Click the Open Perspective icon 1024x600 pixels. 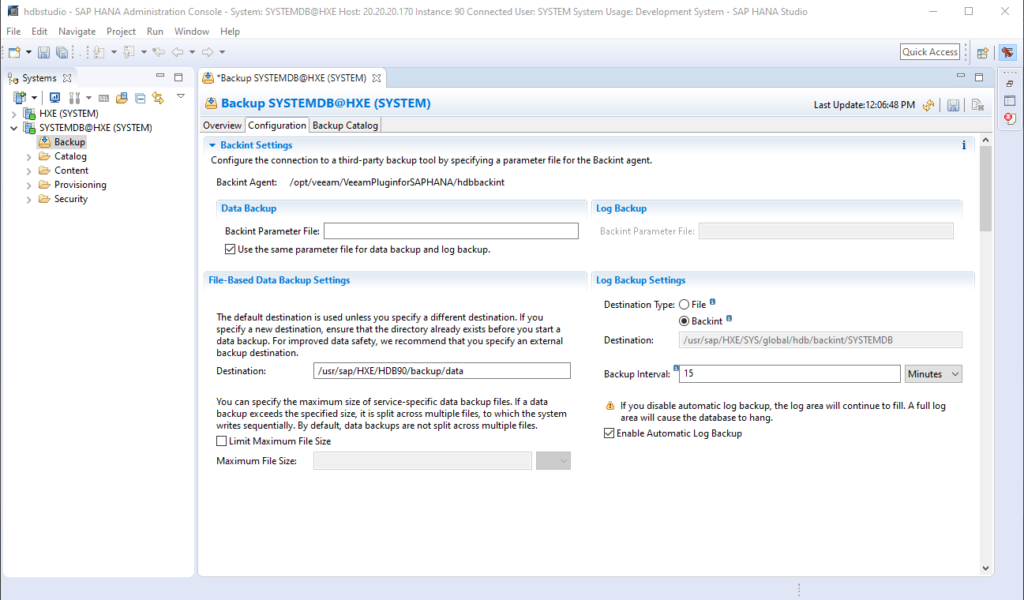pyautogui.click(x=982, y=52)
